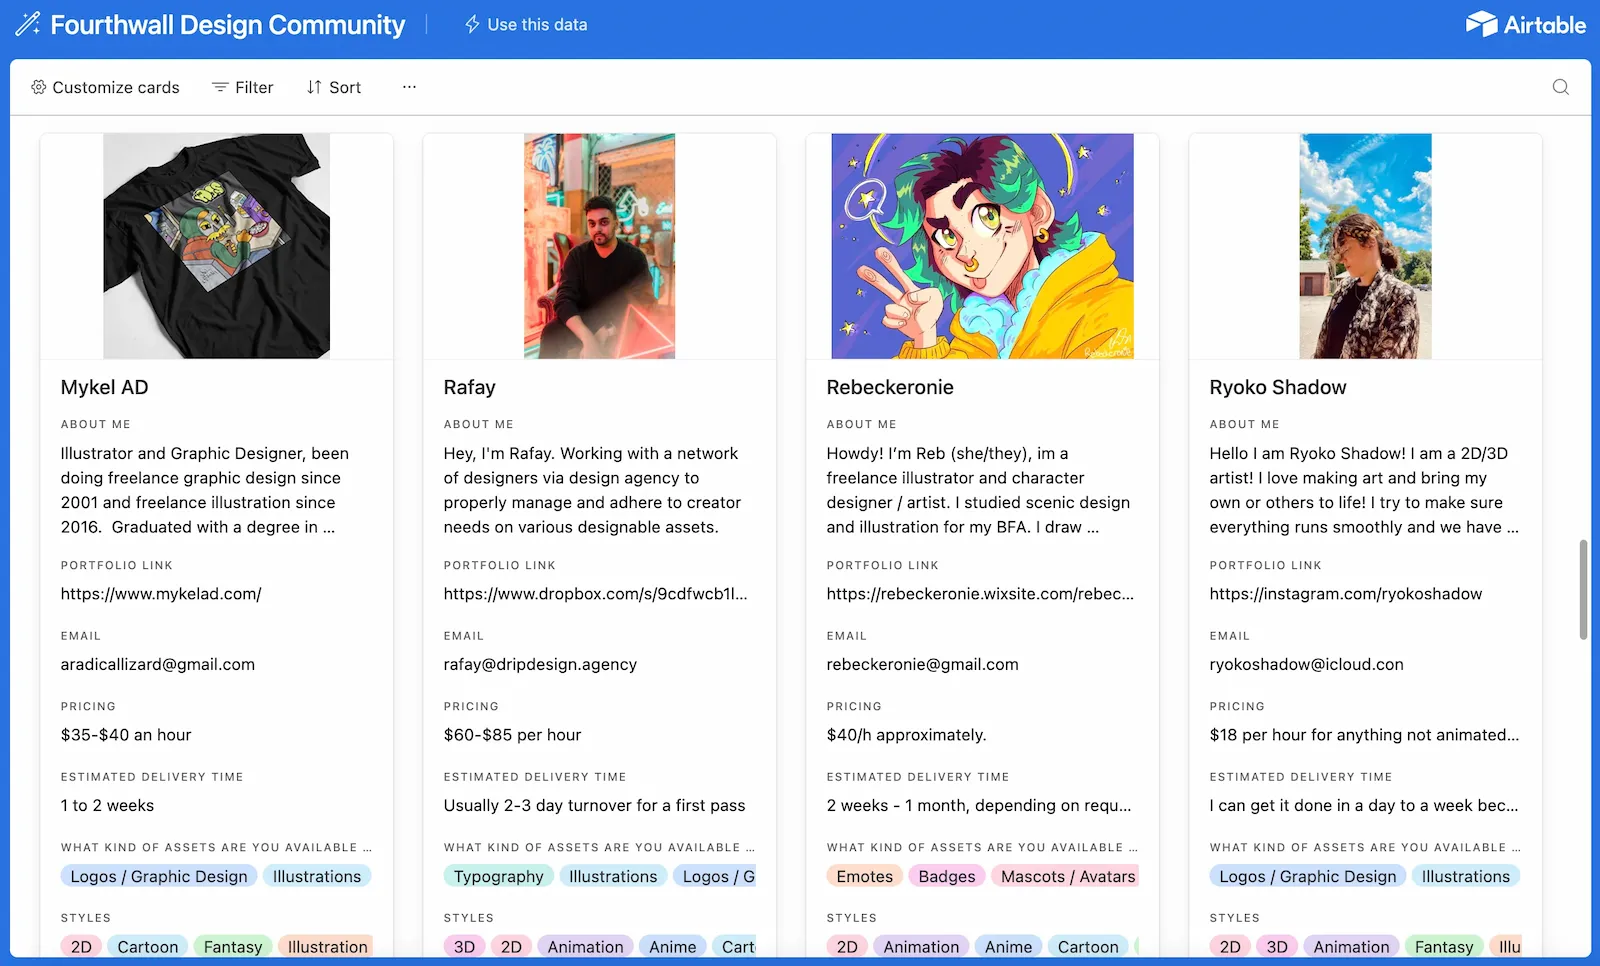
Task: Open the Customize cards settings
Action: coord(104,87)
